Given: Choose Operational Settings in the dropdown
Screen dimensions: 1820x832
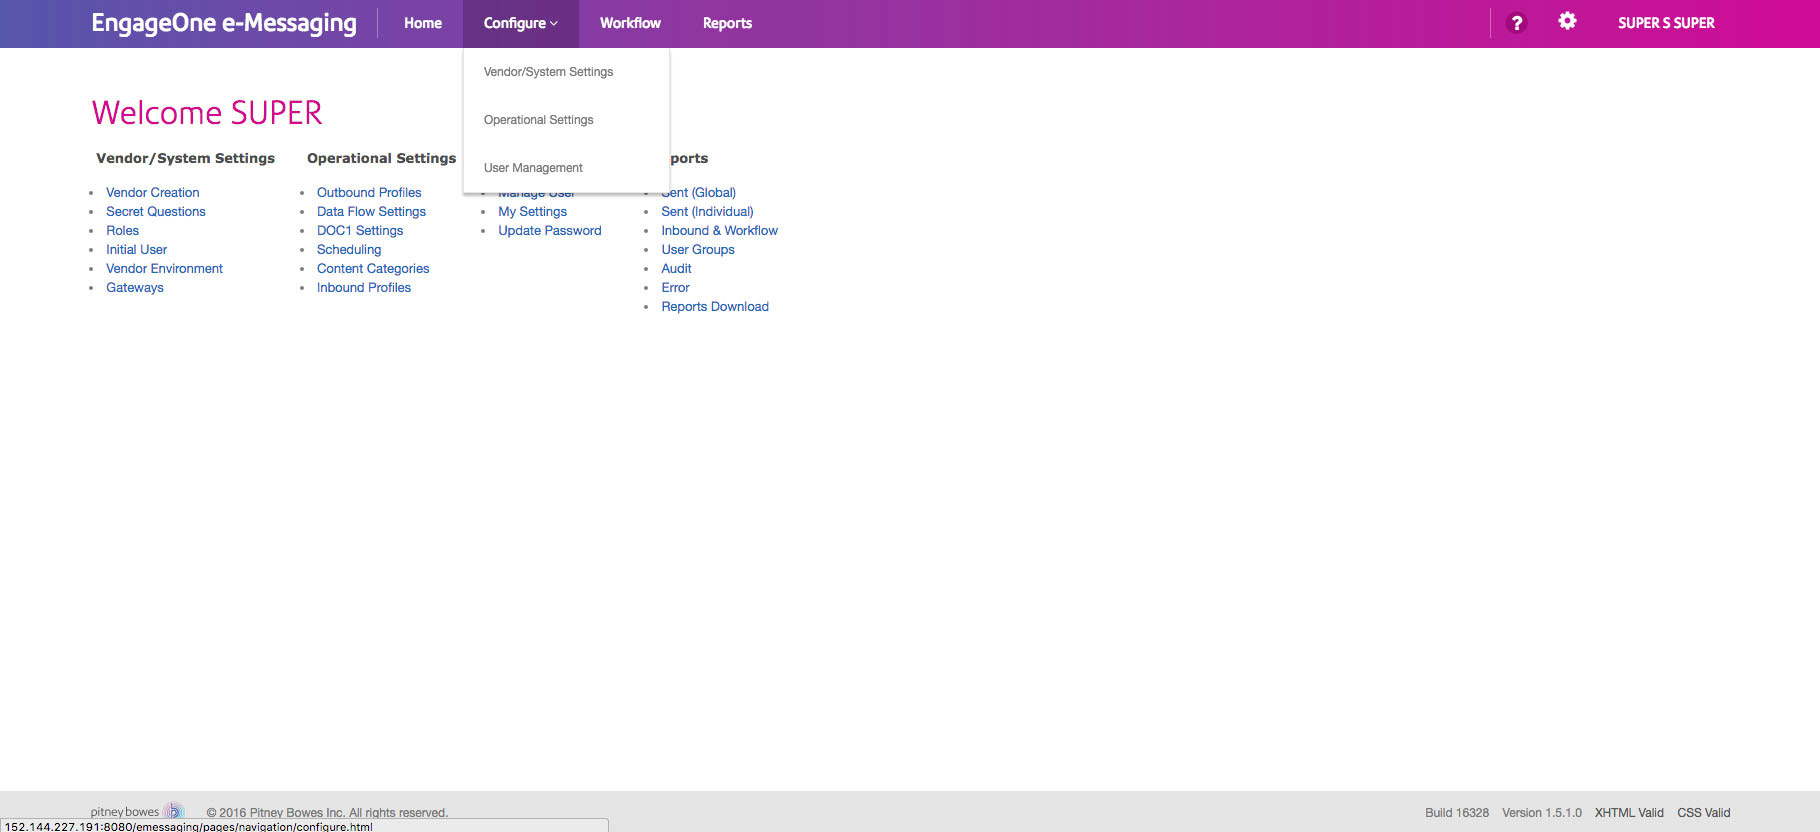Looking at the screenshot, I should click(x=538, y=120).
